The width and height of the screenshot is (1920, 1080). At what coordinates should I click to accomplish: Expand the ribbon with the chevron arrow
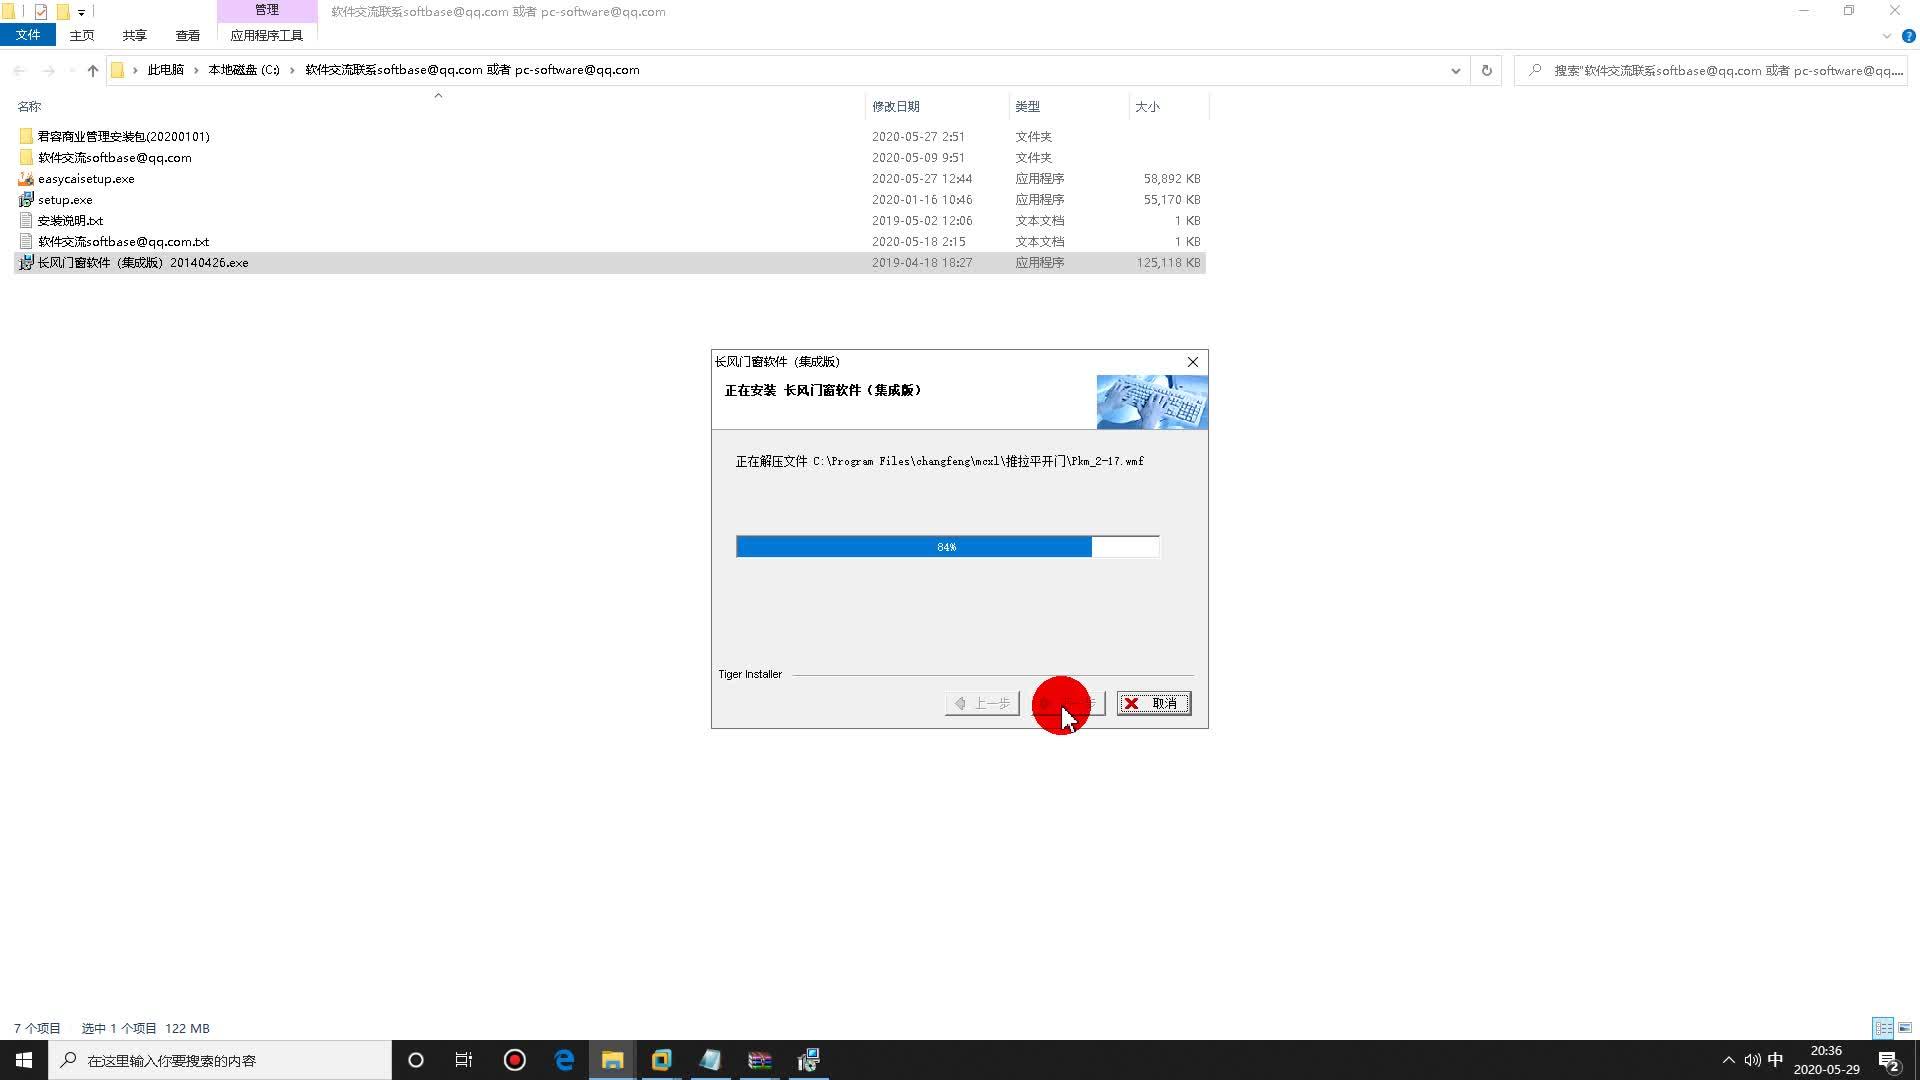pos(1886,36)
